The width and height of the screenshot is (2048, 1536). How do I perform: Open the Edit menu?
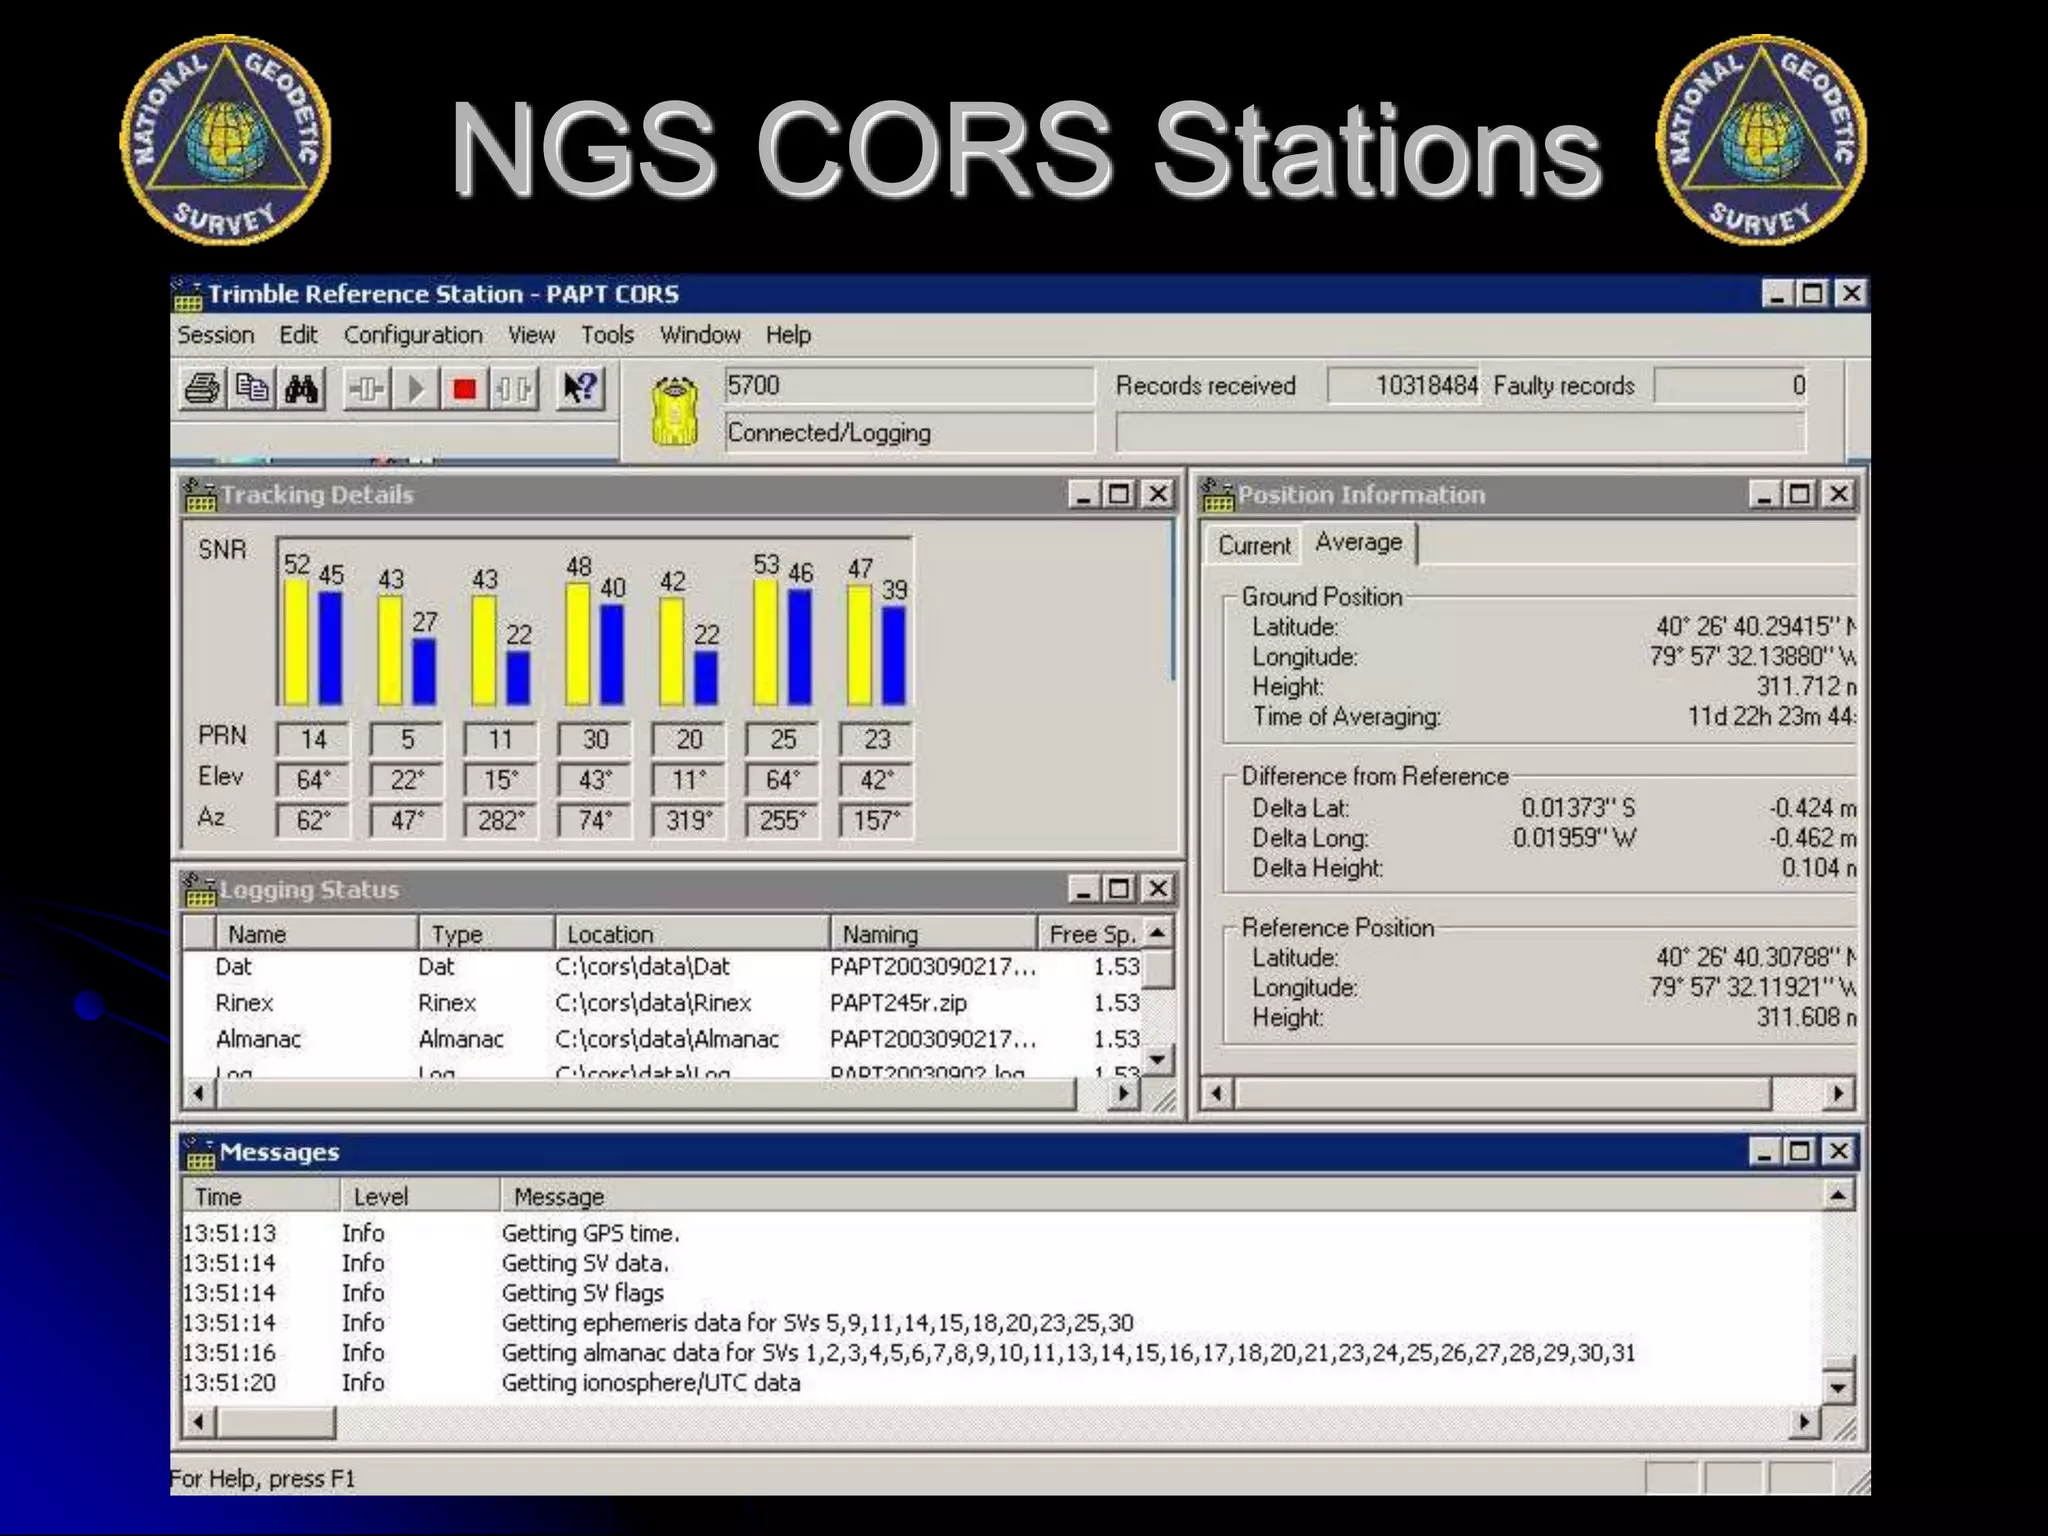click(298, 335)
